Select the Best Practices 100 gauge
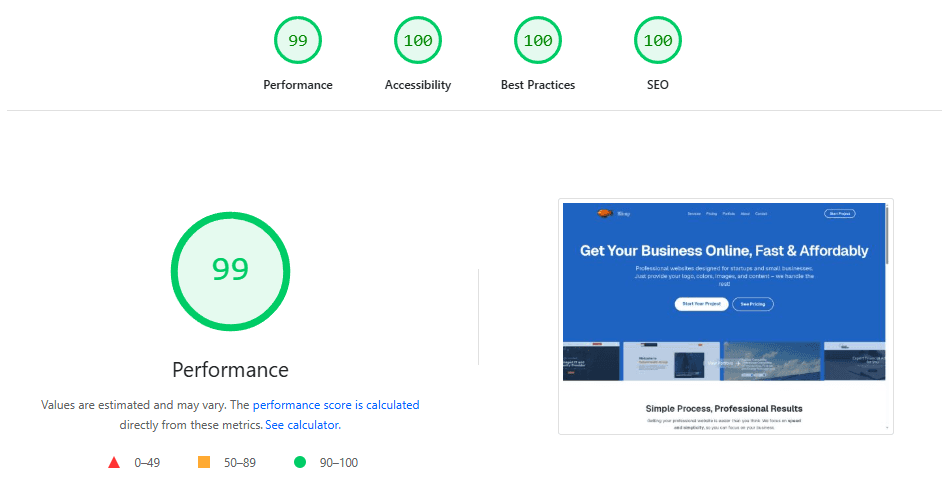This screenshot has height=488, width=942. coord(538,41)
